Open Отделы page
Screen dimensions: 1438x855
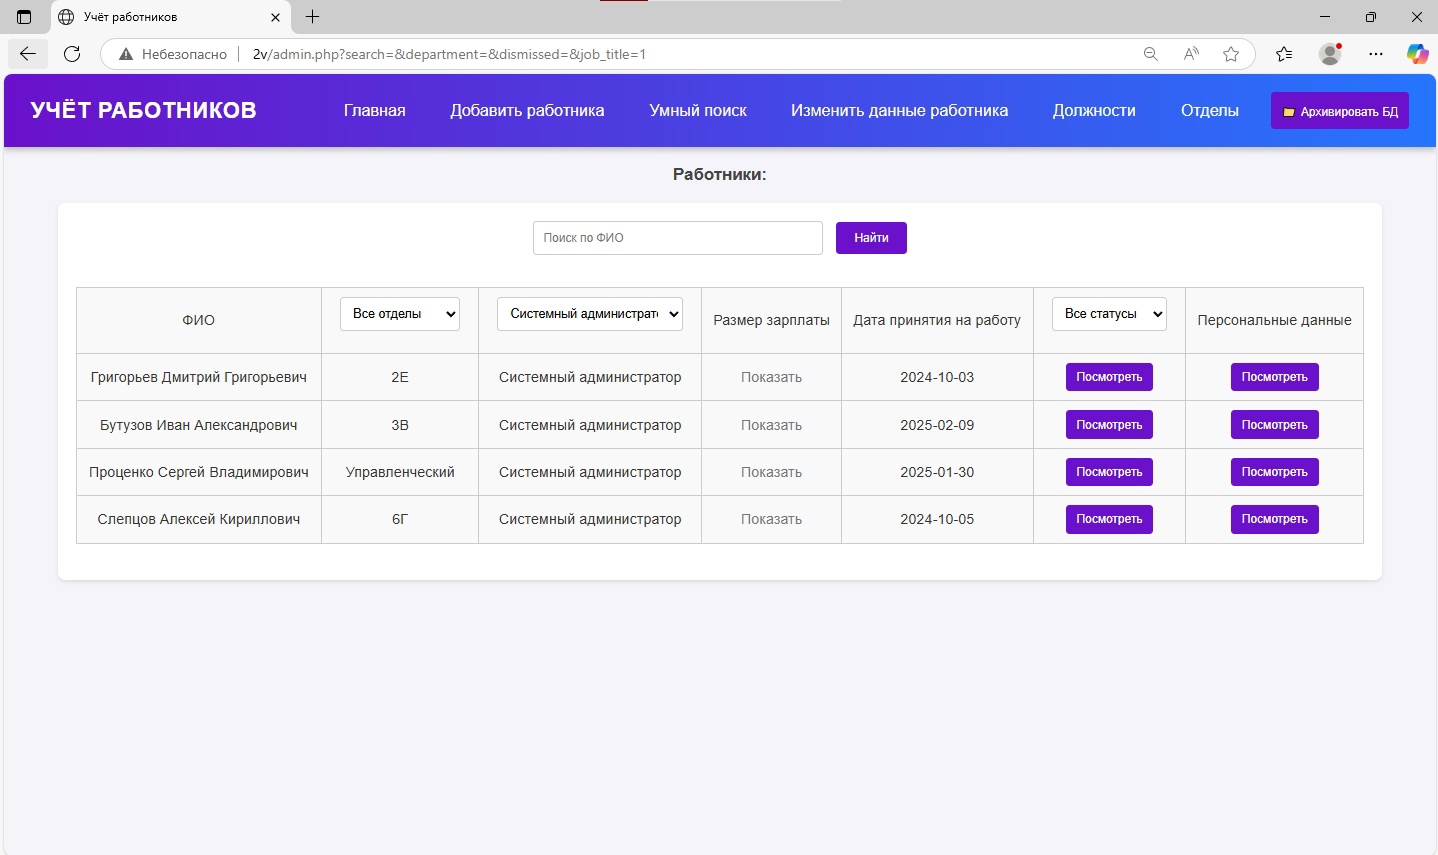point(1210,111)
